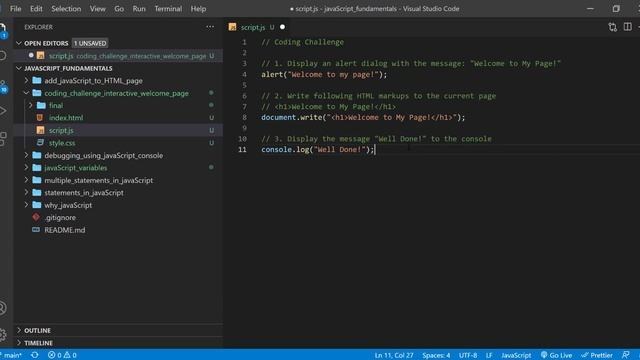This screenshot has height=360, width=640.
Task: Click Go Live in status bar
Action: pyautogui.click(x=556, y=355)
